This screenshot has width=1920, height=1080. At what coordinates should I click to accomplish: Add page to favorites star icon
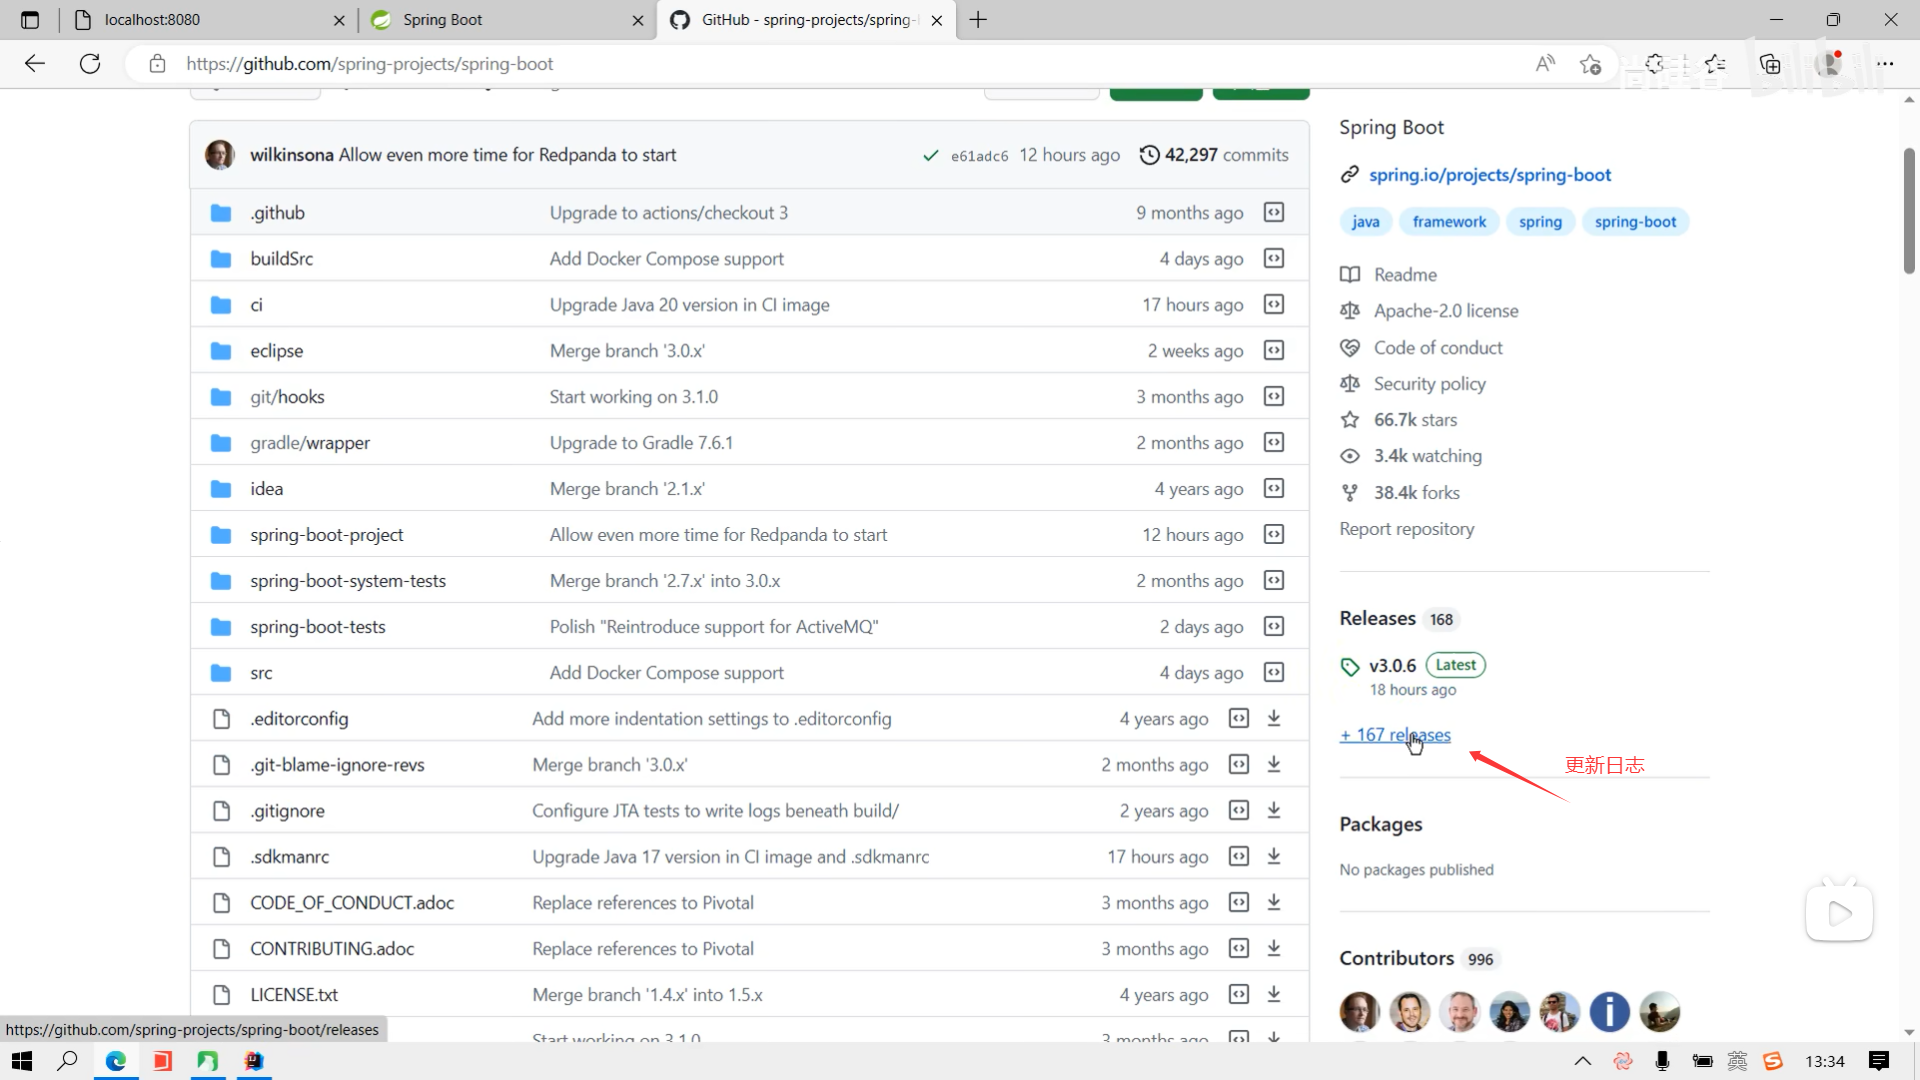point(1590,64)
